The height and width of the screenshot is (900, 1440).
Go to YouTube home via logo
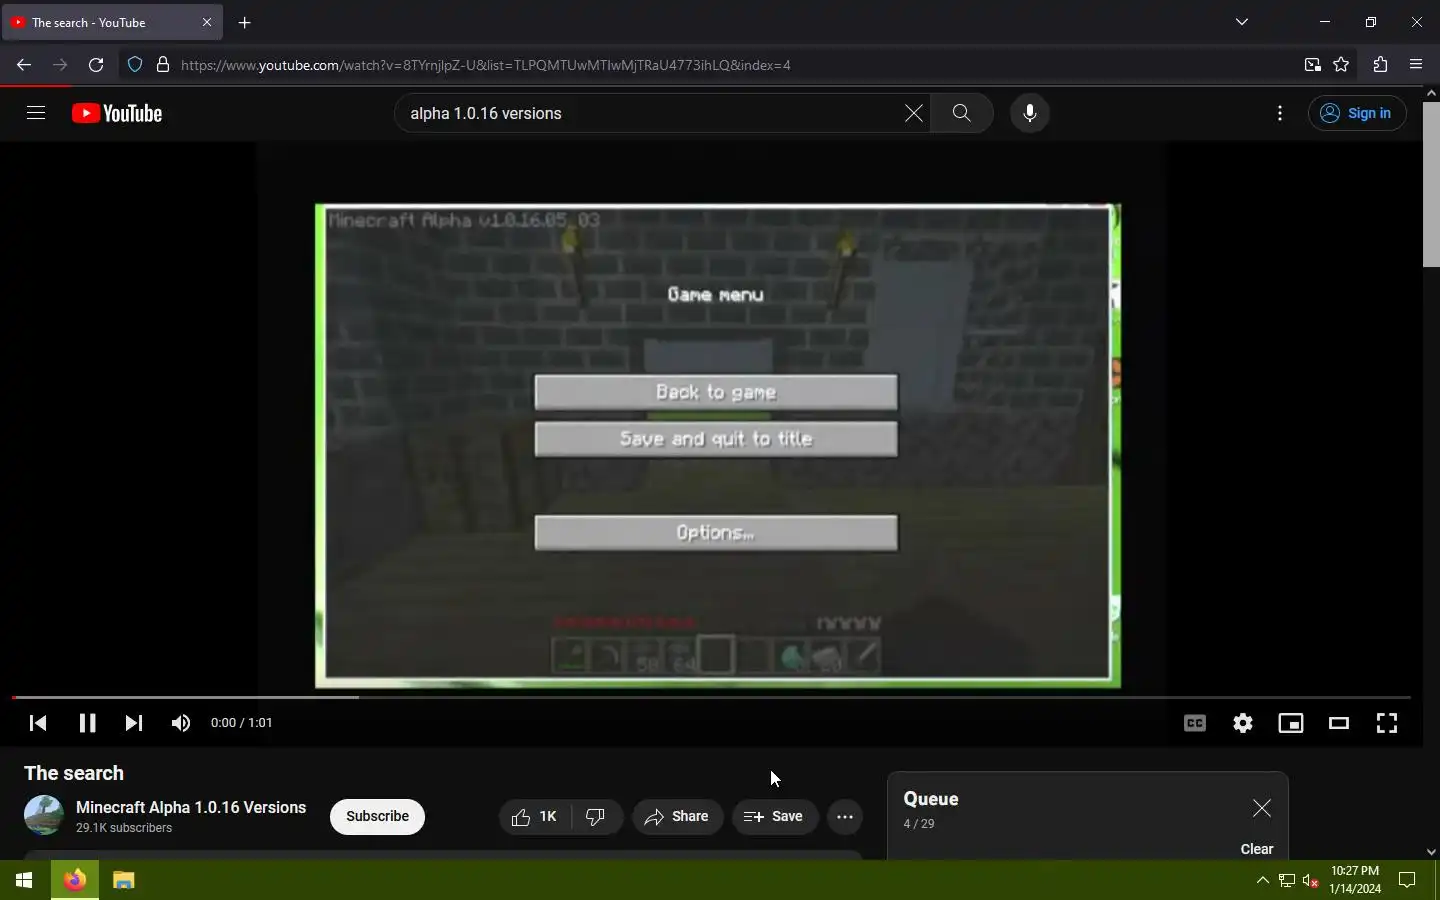(x=117, y=113)
